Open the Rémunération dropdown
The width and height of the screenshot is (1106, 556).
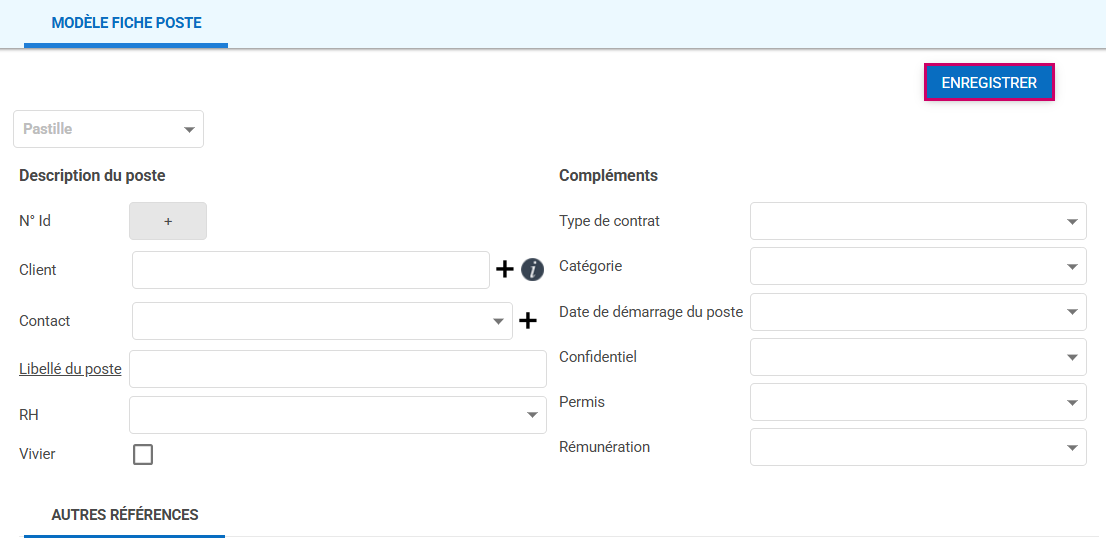[x=917, y=447]
